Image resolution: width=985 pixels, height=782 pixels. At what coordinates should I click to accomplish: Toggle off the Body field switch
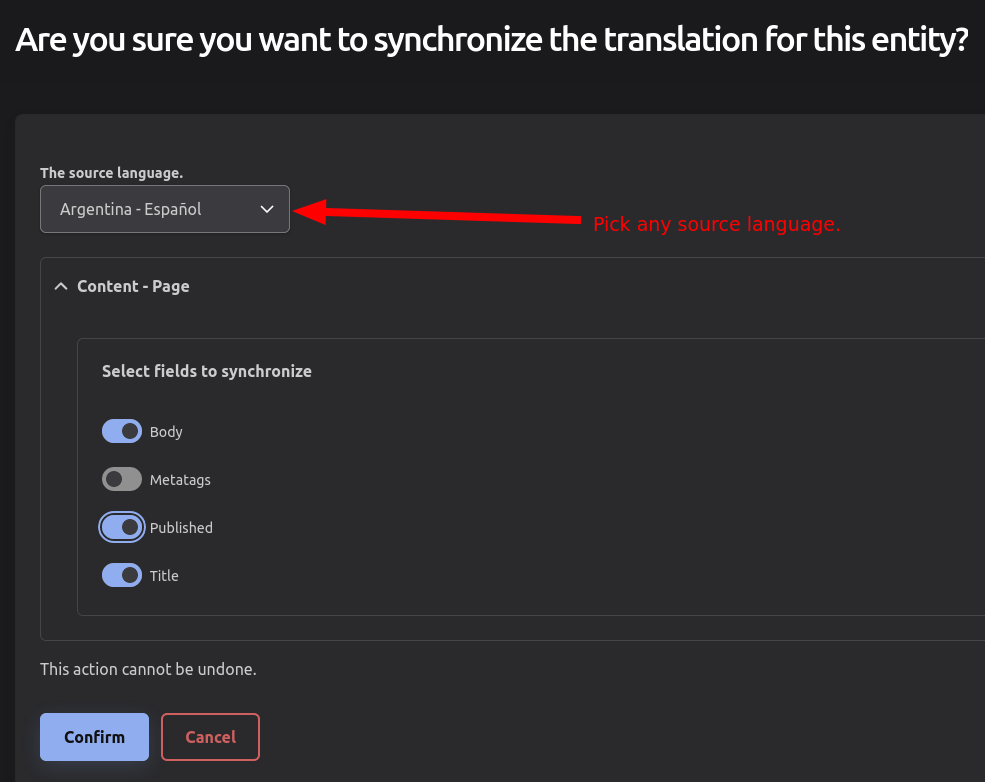coord(122,432)
